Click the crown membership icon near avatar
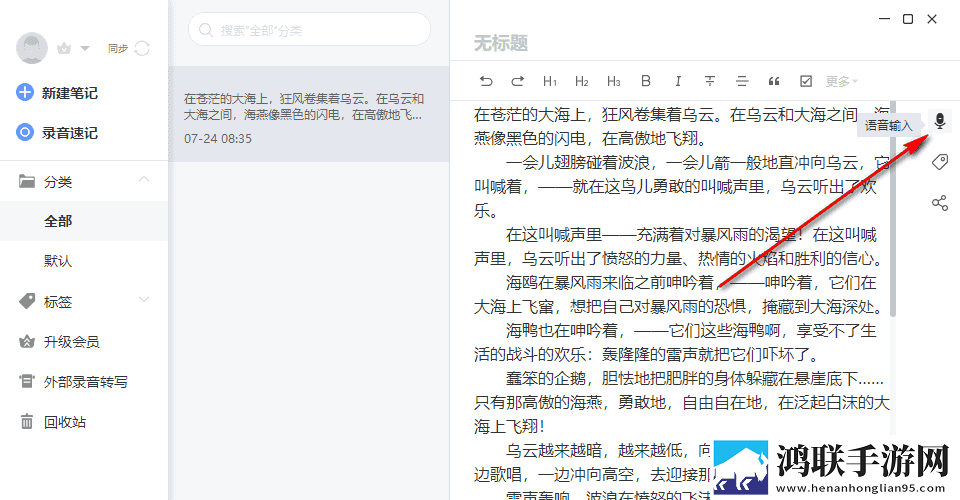 click(64, 48)
